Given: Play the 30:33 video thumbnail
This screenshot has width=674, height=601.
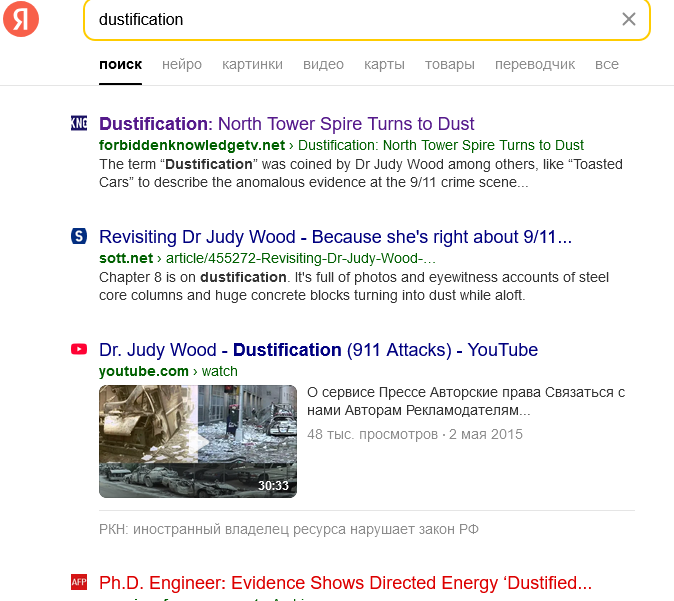Looking at the screenshot, I should (x=198, y=442).
